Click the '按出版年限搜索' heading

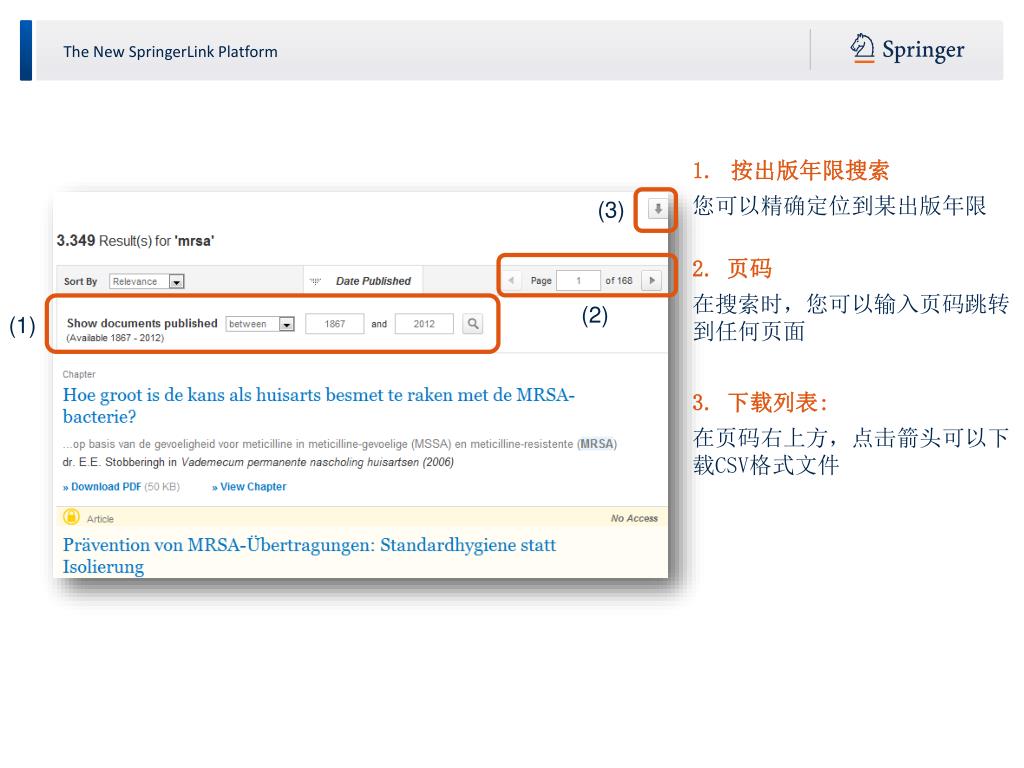pyautogui.click(x=810, y=170)
